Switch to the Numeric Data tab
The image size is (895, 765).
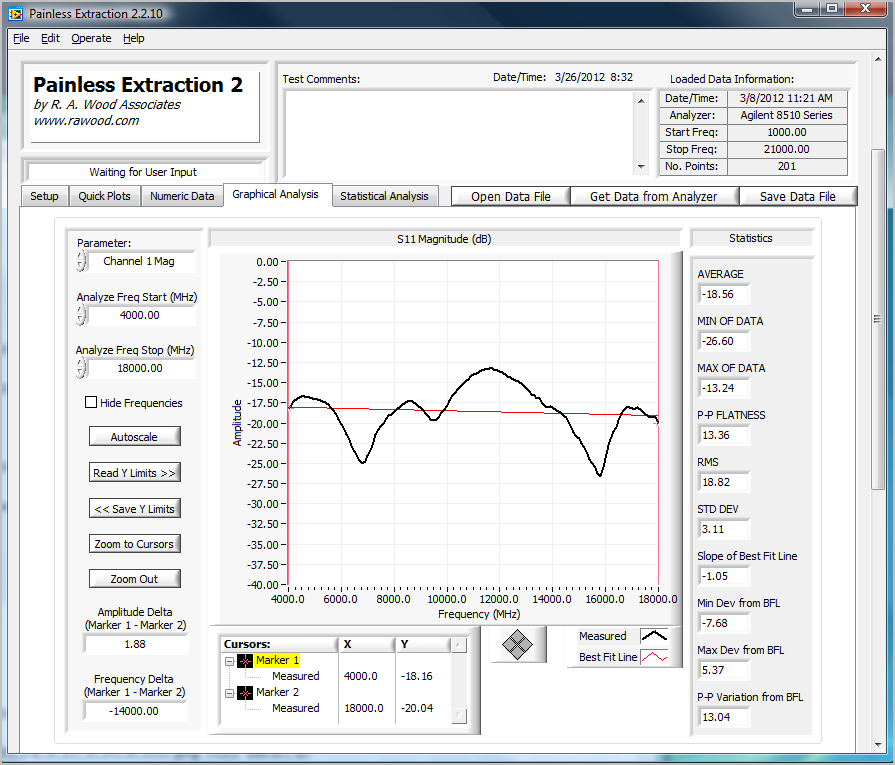(x=182, y=196)
